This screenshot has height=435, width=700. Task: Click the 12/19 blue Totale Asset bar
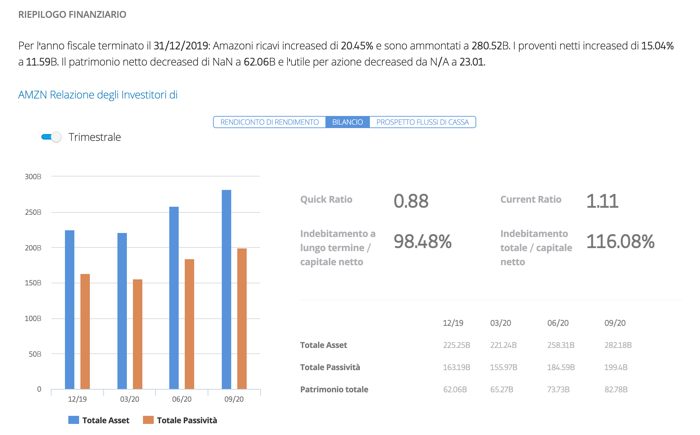70,310
